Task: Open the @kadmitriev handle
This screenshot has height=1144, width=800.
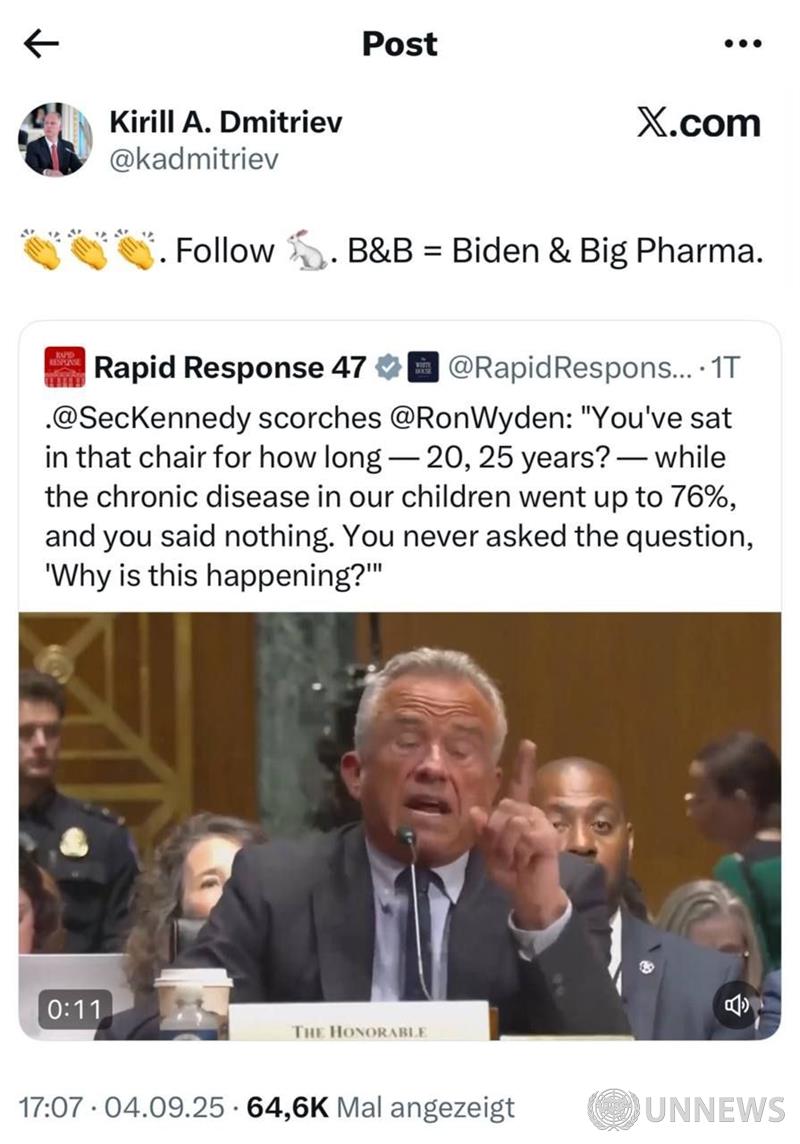Action: 194,158
